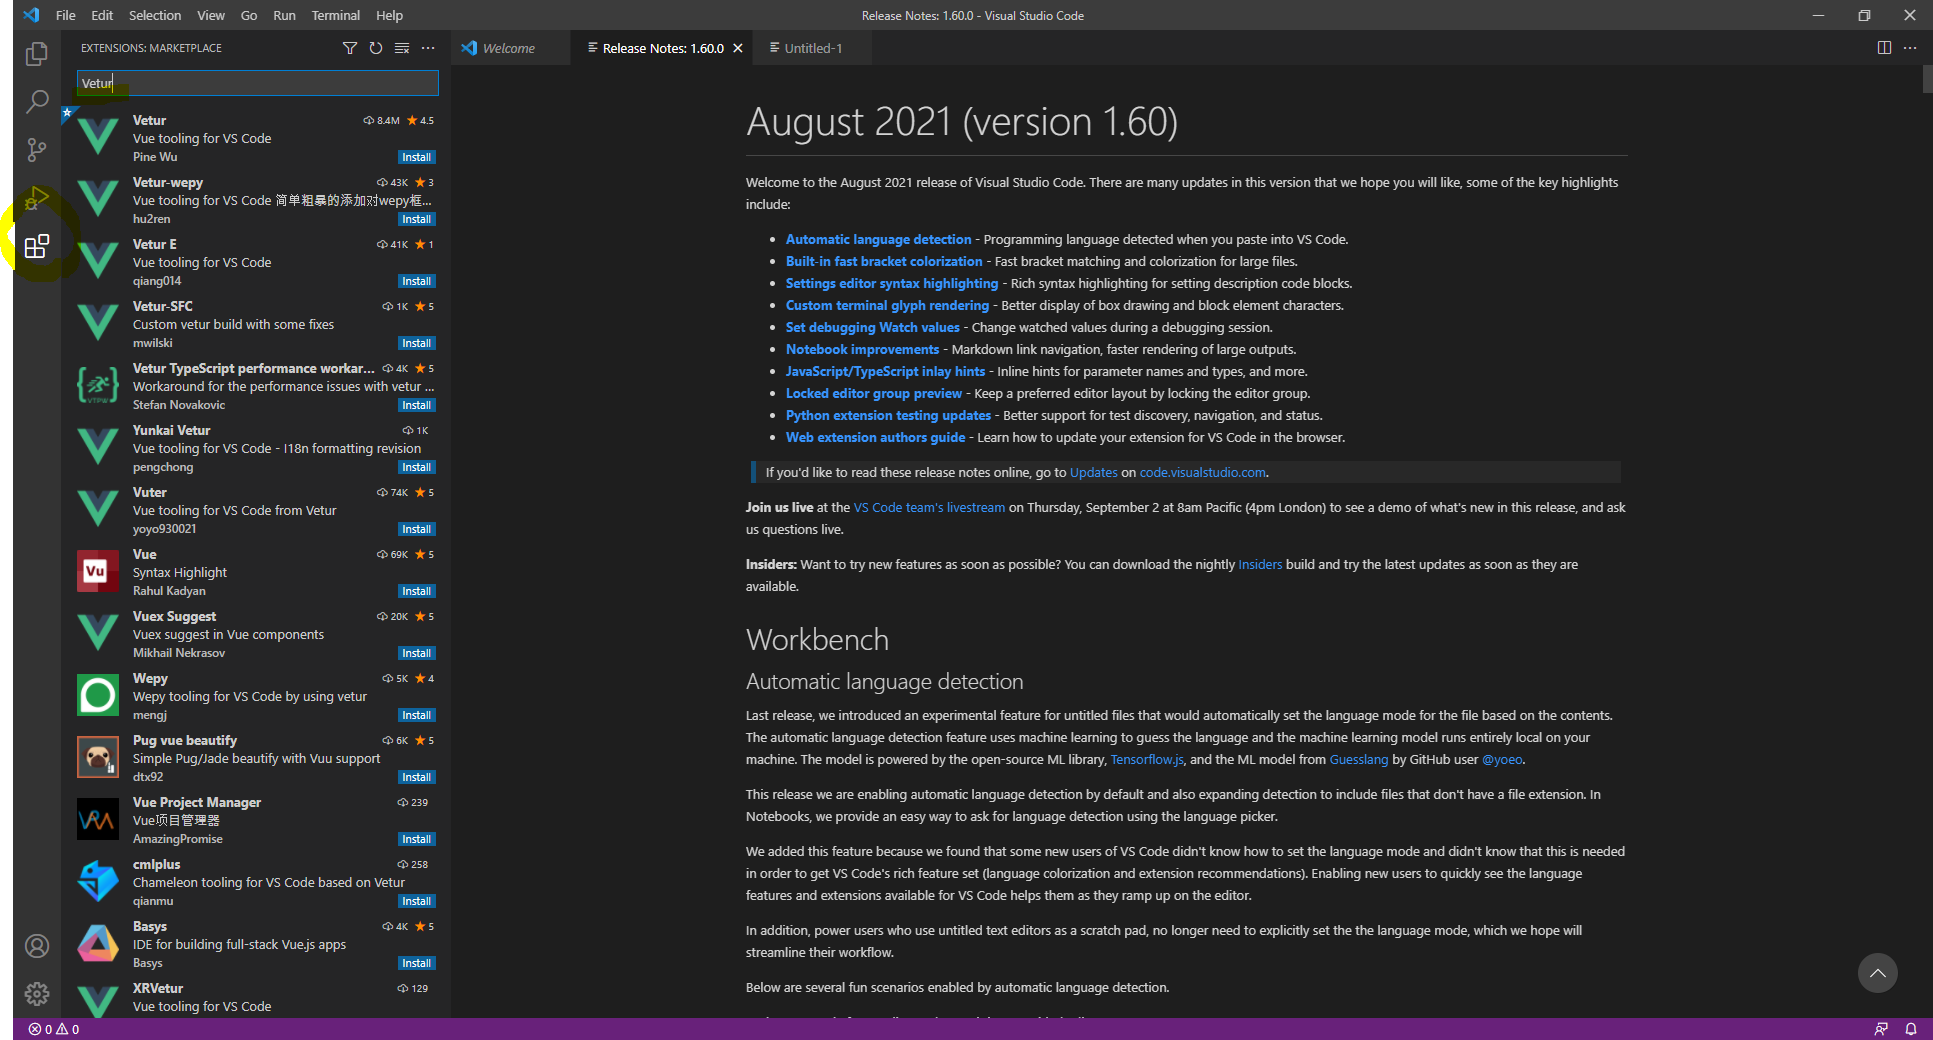Open the Edit menu
The image size is (1933, 1040).
[x=102, y=15]
